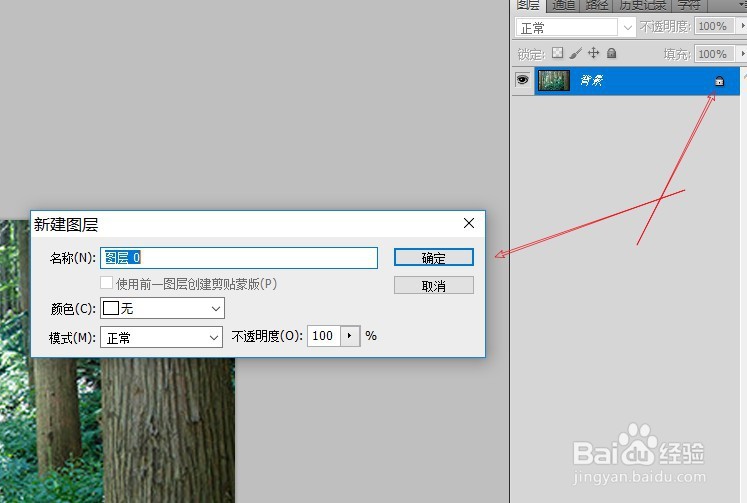Click the 名称 input field with 图层 0
This screenshot has height=503, width=747.
coord(239,258)
